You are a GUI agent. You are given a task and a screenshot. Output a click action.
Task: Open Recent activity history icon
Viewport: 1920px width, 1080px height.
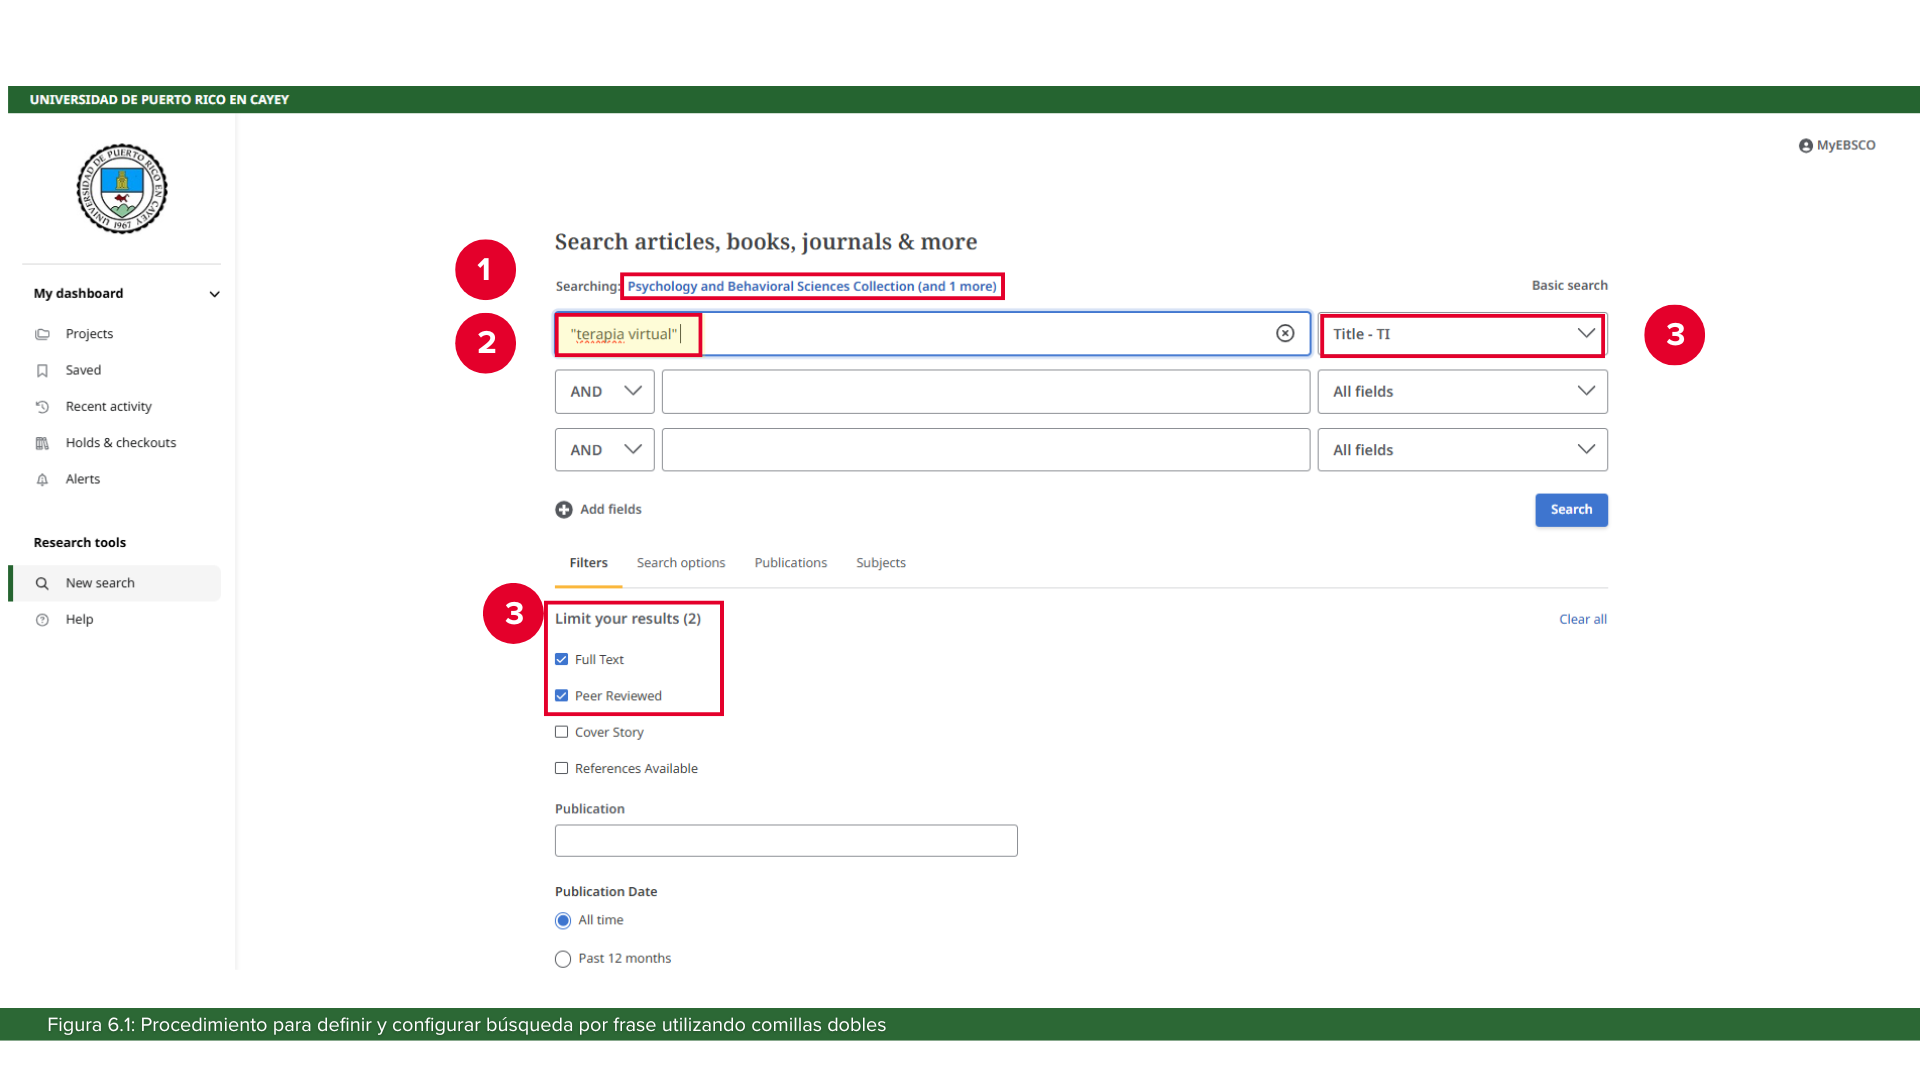[42, 407]
